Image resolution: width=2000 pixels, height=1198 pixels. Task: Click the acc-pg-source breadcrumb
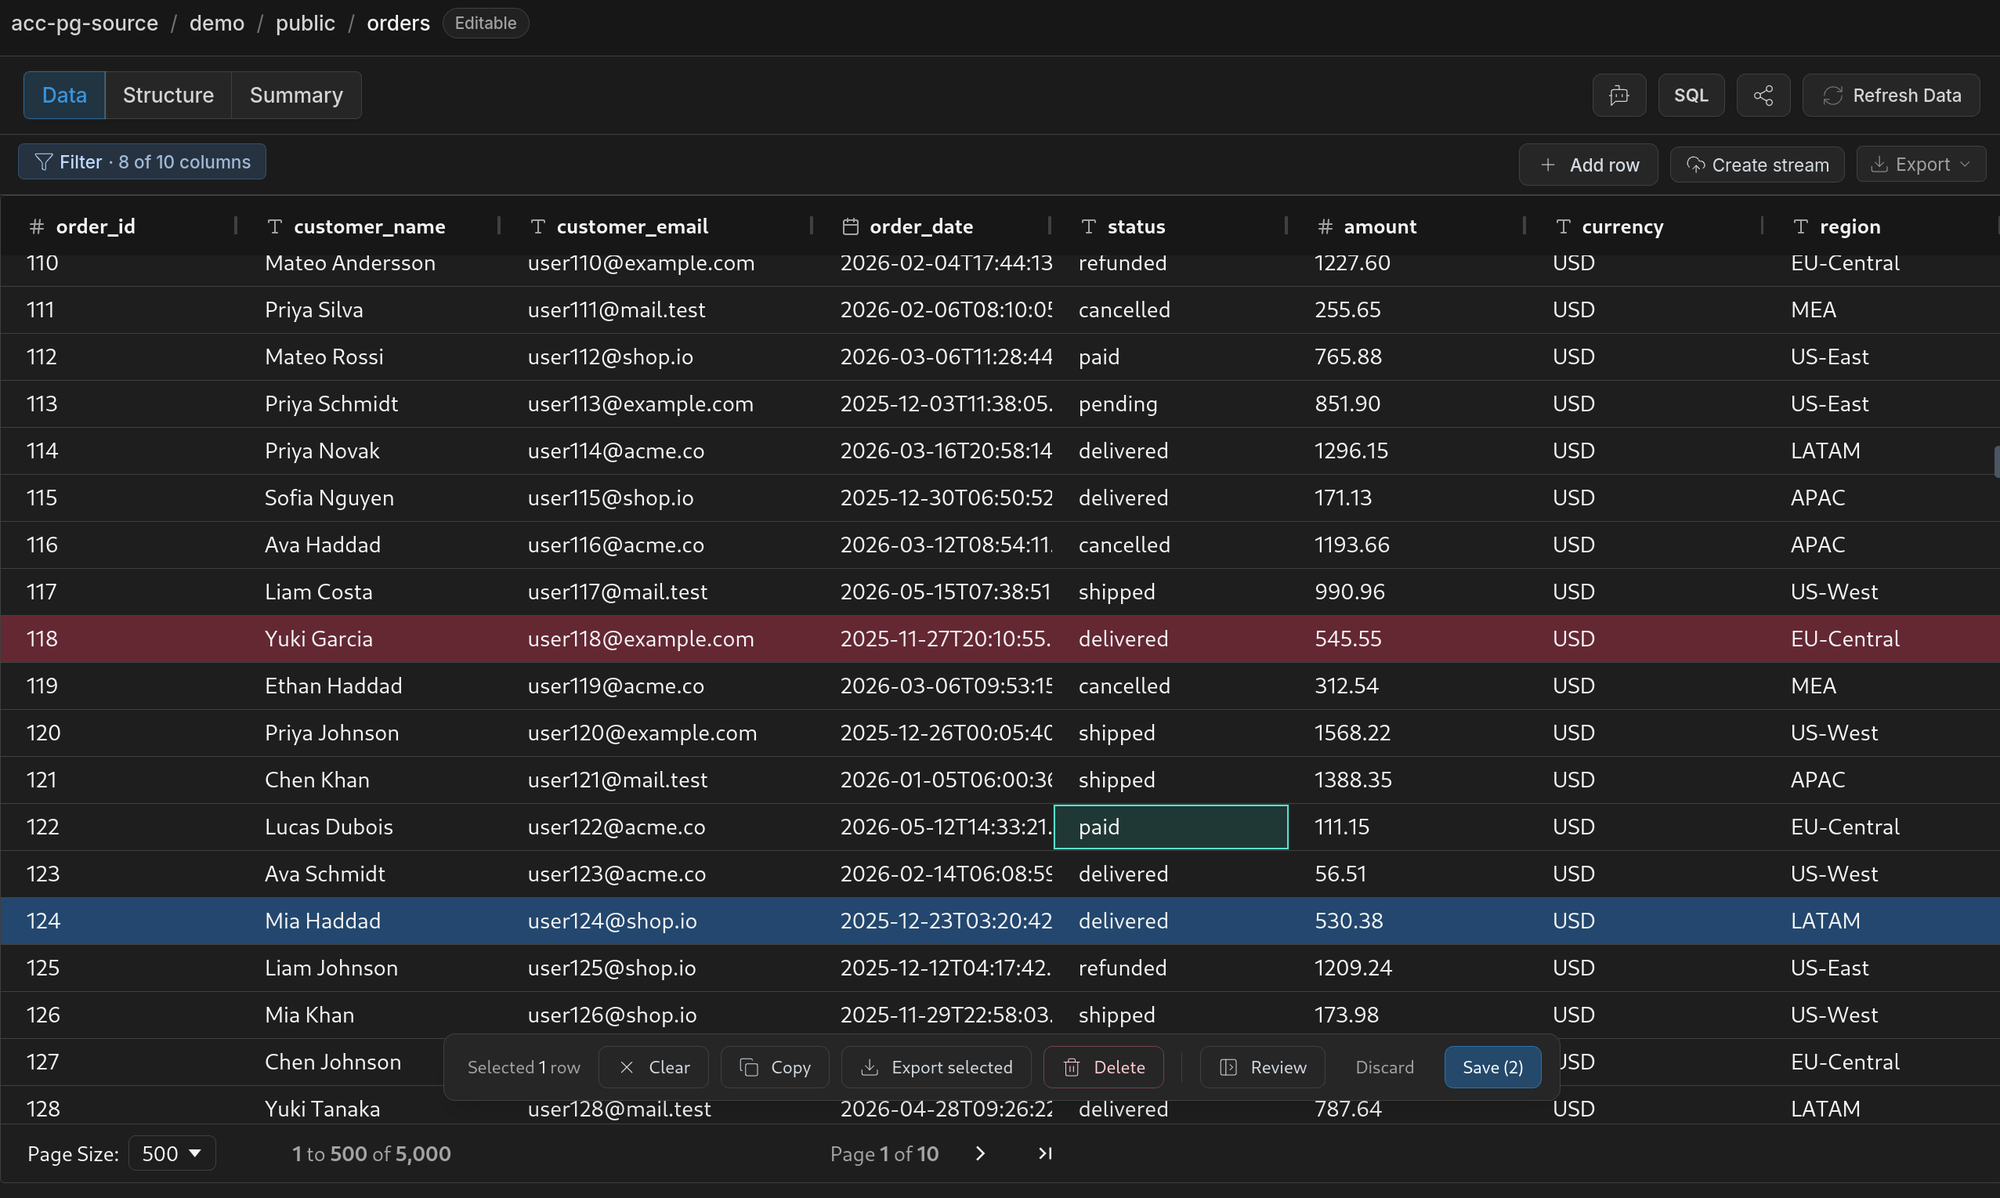pos(85,23)
